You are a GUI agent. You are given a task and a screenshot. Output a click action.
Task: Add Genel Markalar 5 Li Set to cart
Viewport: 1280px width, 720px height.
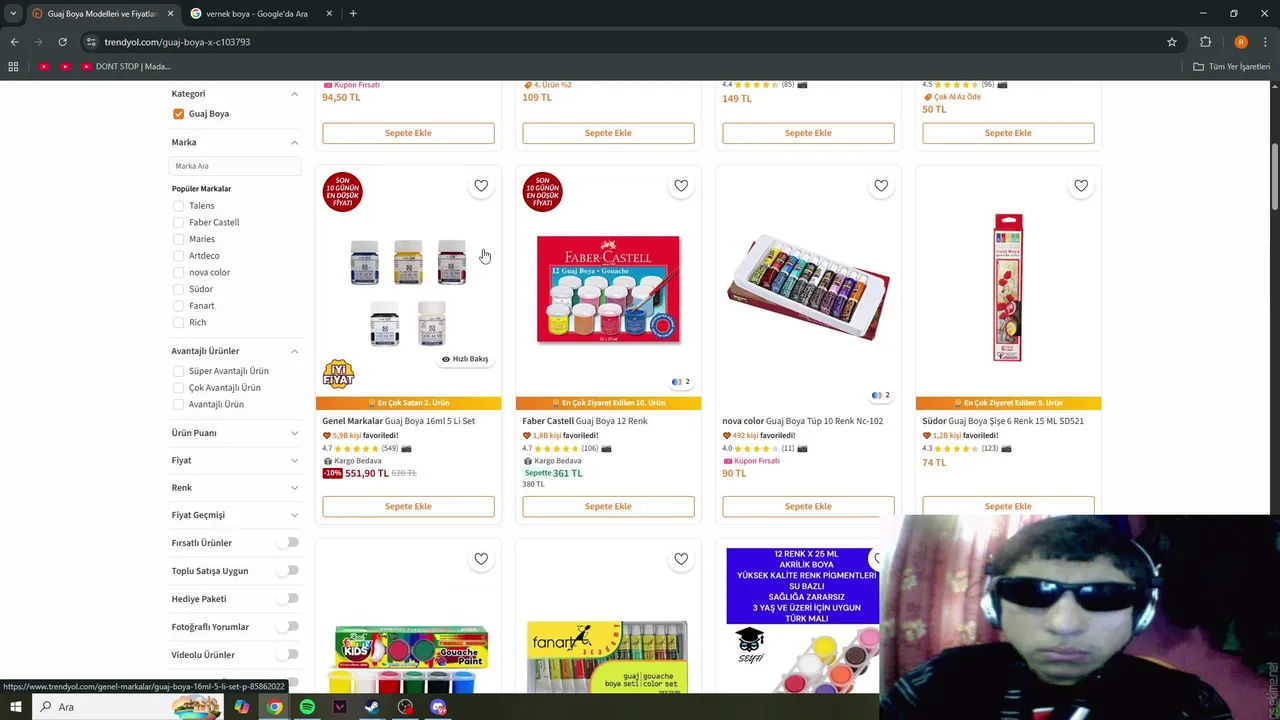tap(408, 506)
